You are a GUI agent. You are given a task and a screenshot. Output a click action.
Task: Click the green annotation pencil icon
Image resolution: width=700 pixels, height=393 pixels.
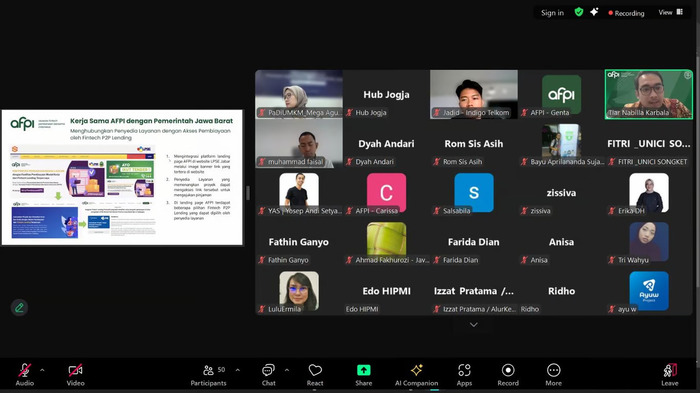coord(19,307)
